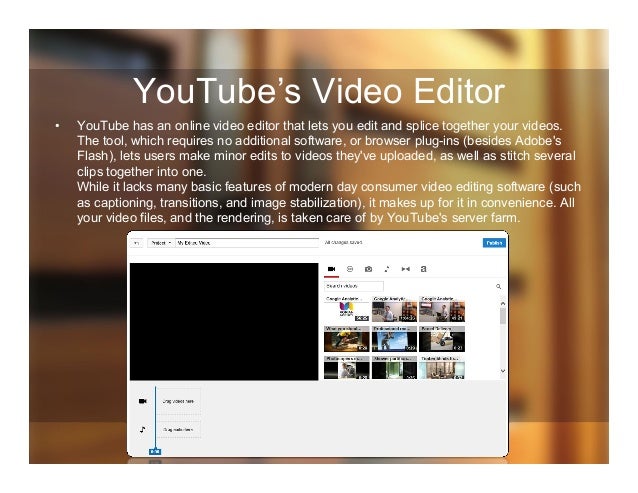Click the 'Drag audio here' drop zone
The width and height of the screenshot is (638, 493).
pyautogui.click(x=178, y=430)
